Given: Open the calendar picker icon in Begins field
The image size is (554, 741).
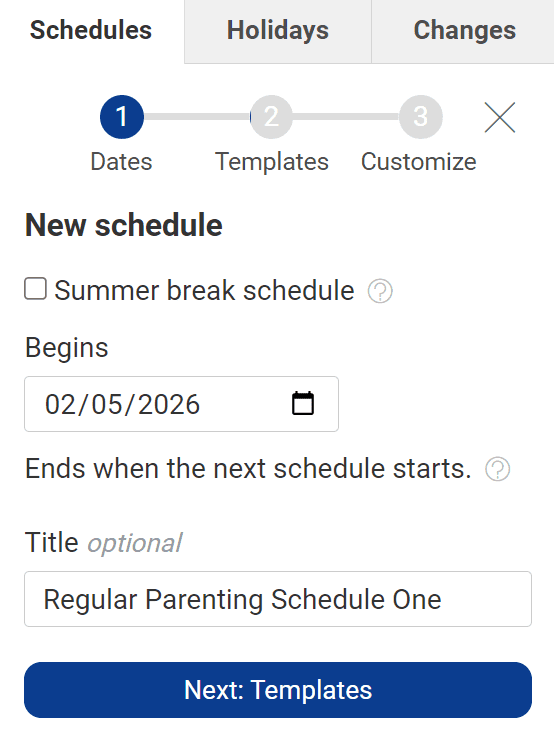Looking at the screenshot, I should click(303, 404).
